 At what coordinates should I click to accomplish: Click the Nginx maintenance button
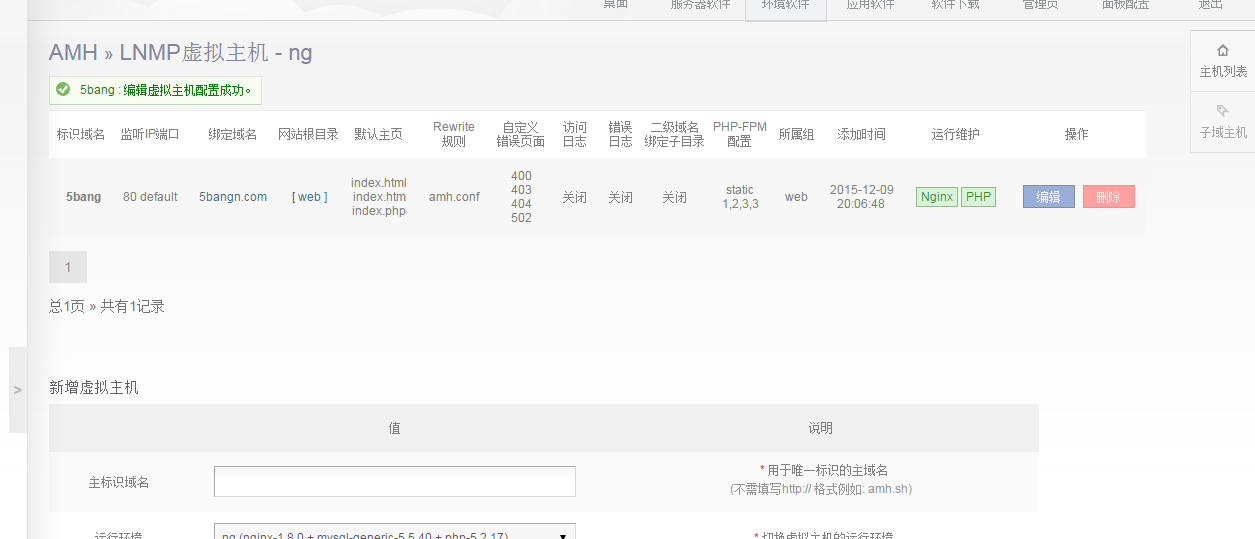pos(936,197)
